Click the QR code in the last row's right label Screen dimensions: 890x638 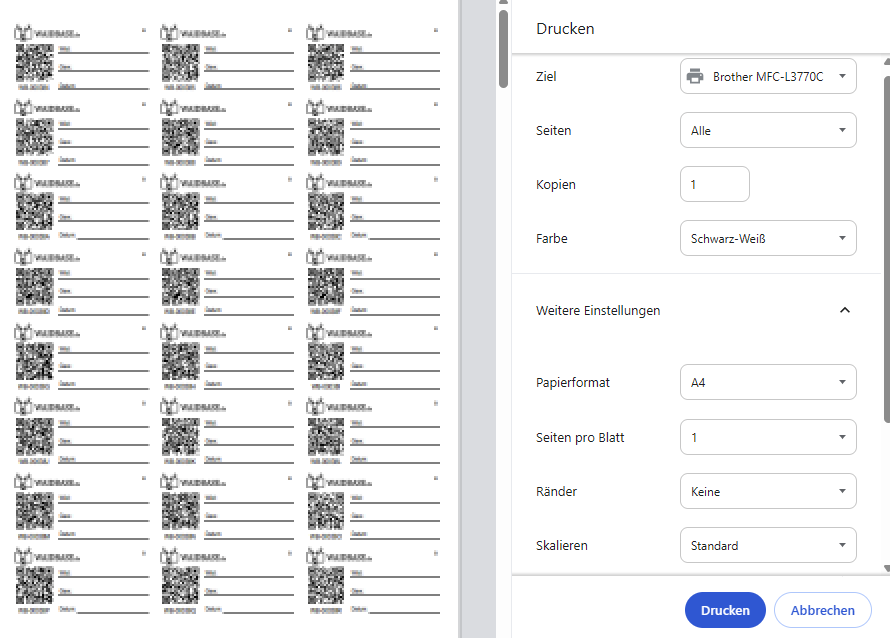point(325,584)
